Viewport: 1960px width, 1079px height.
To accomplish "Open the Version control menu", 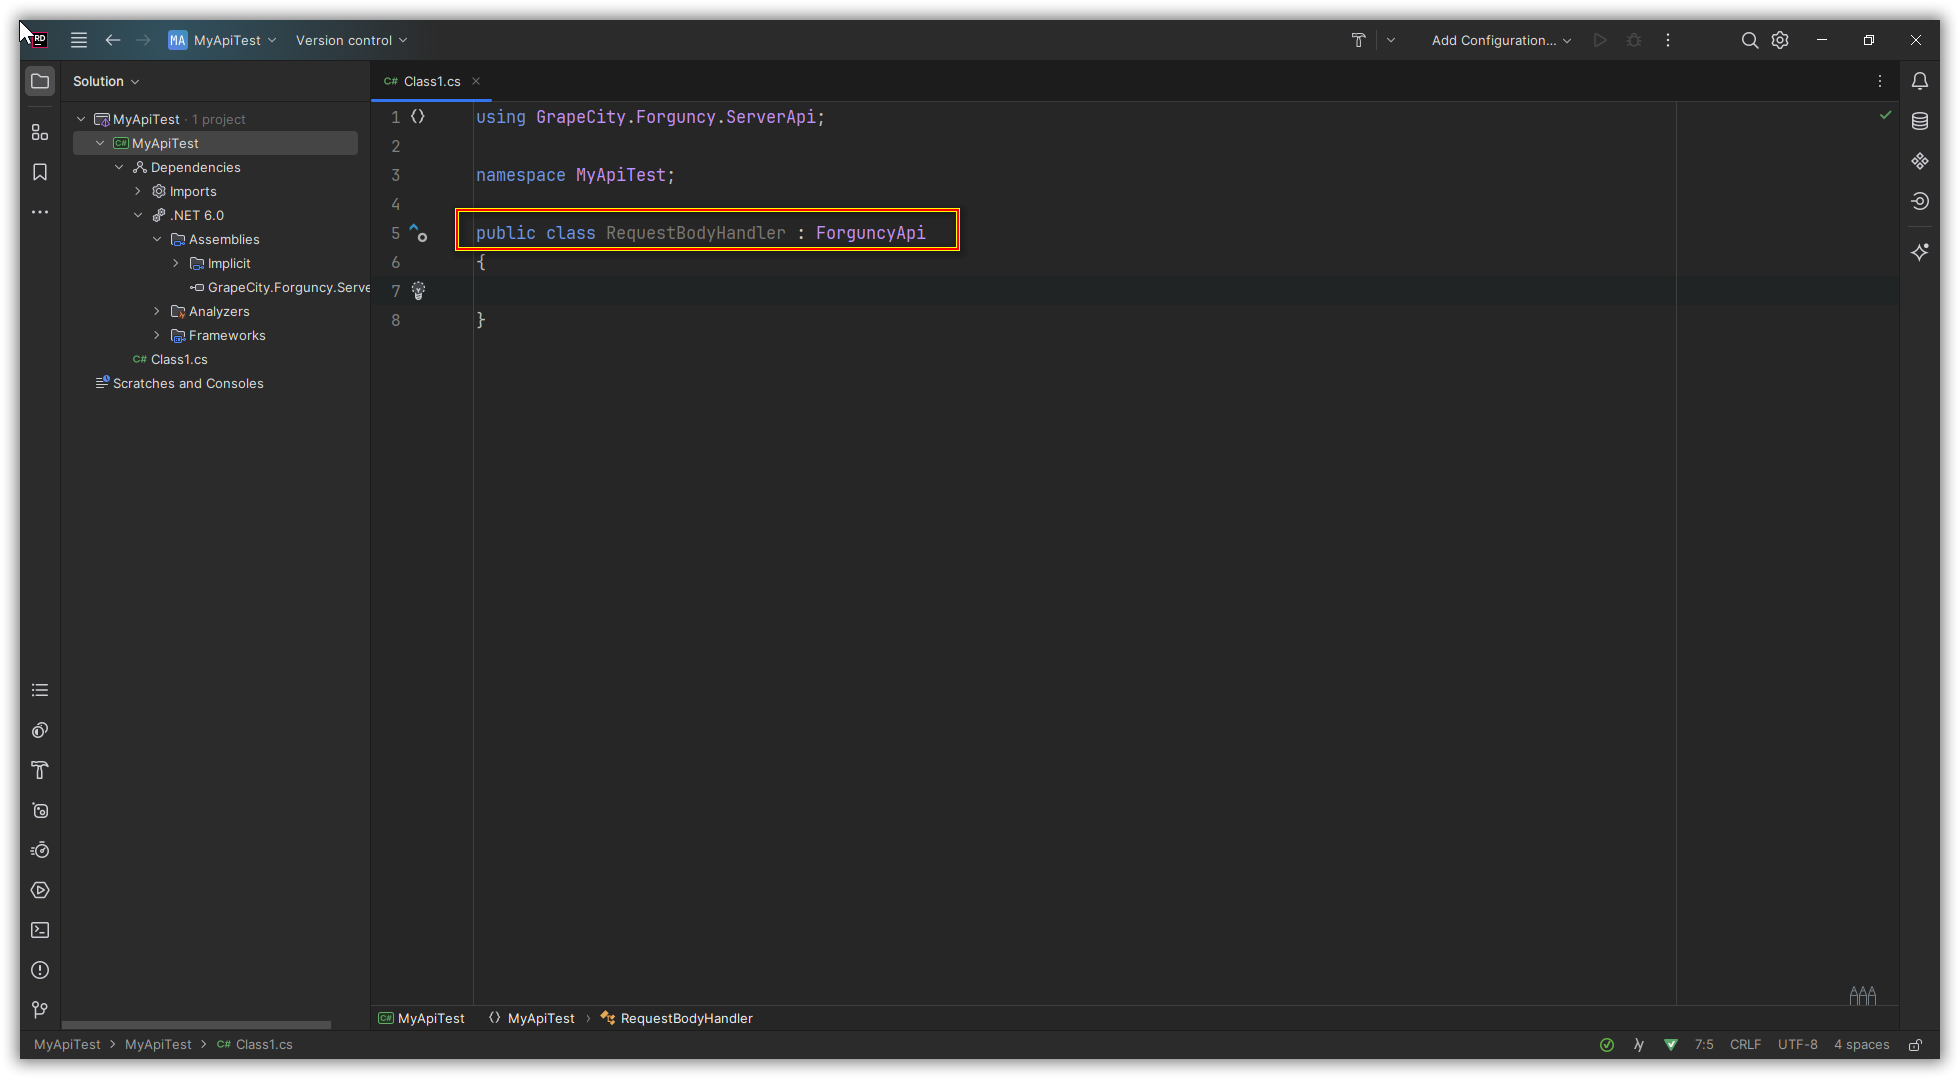I will 351,40.
